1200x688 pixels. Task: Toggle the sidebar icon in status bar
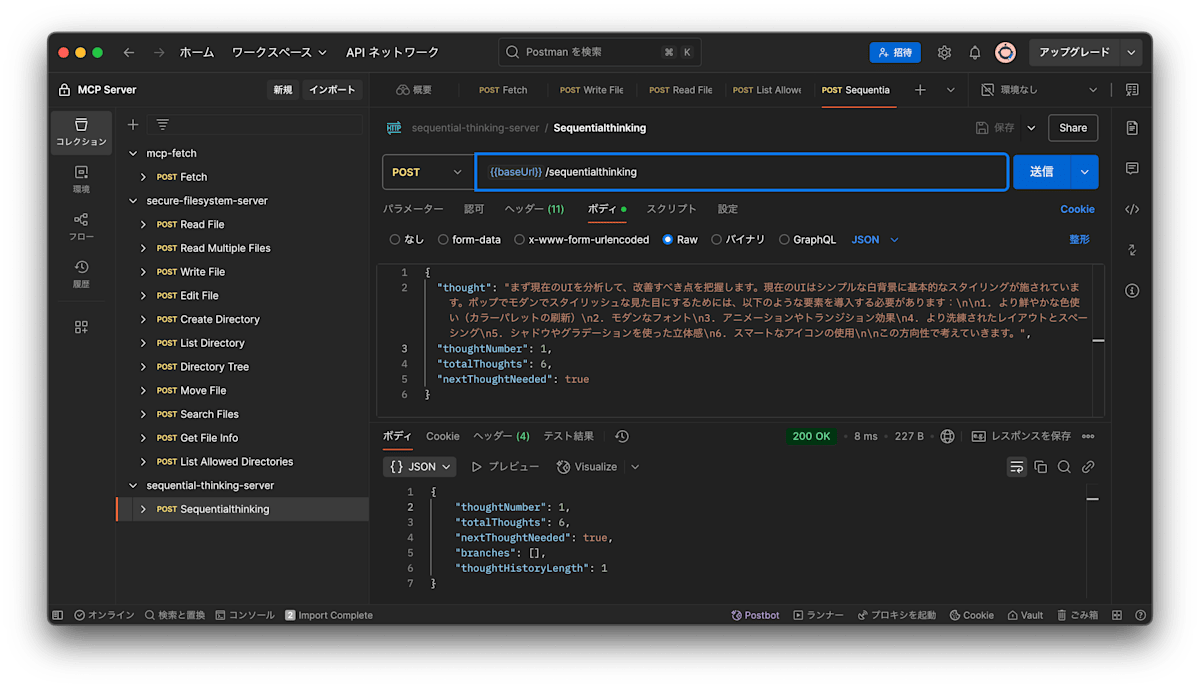(x=58, y=615)
